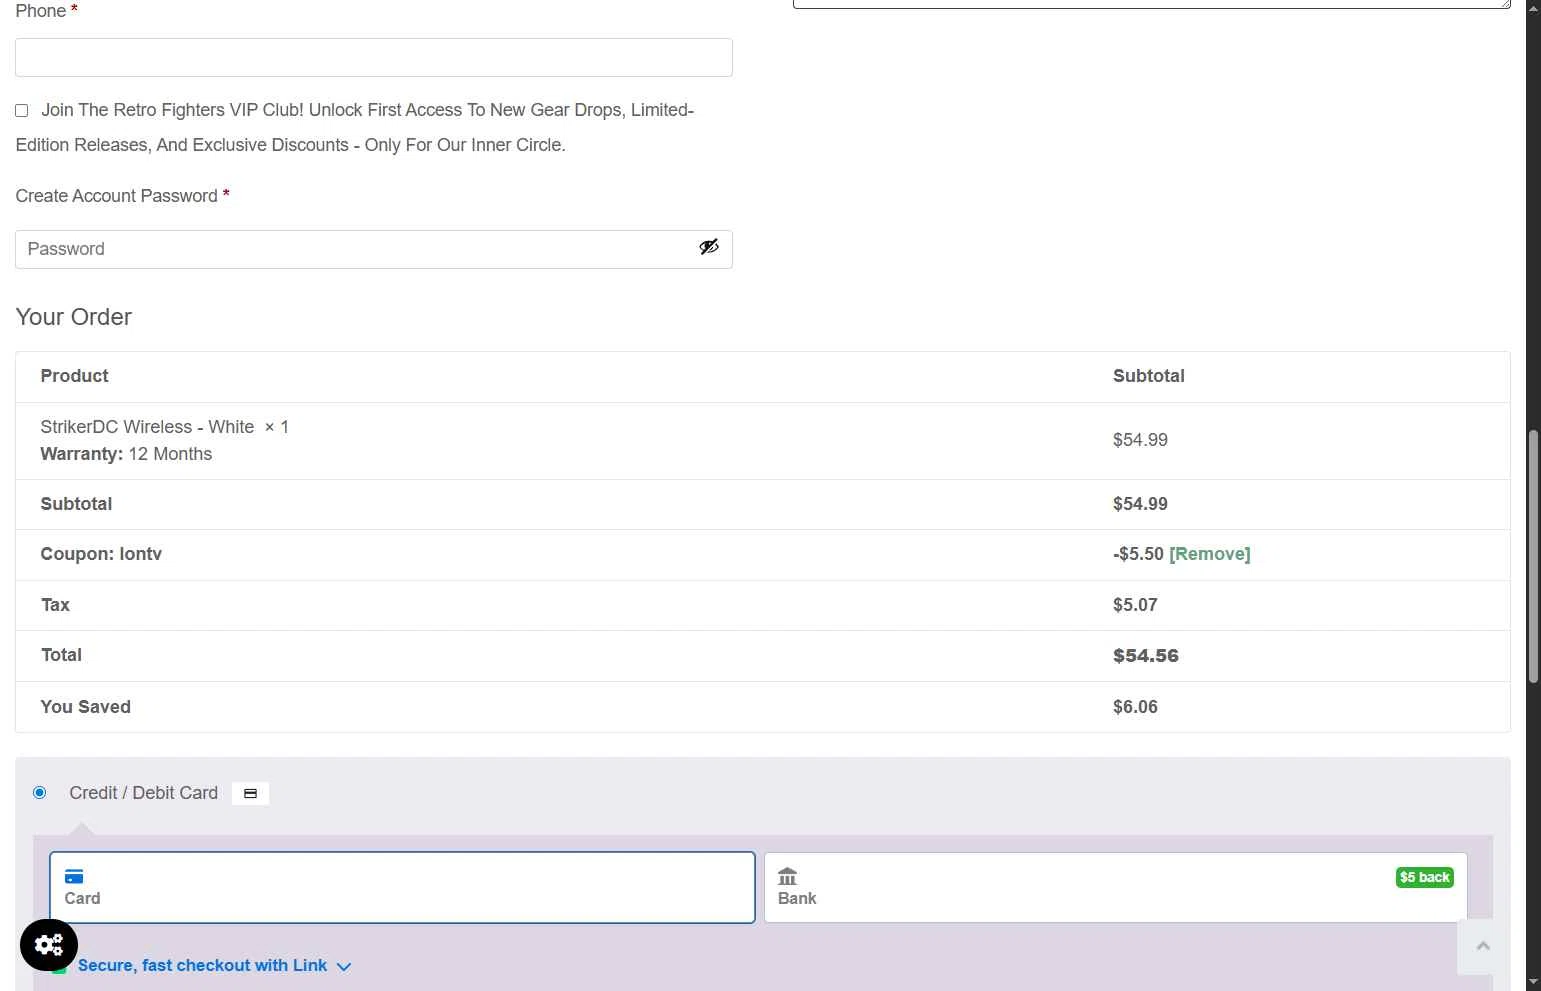Click the Subtotal column header
The image size is (1541, 991).
click(x=1149, y=376)
